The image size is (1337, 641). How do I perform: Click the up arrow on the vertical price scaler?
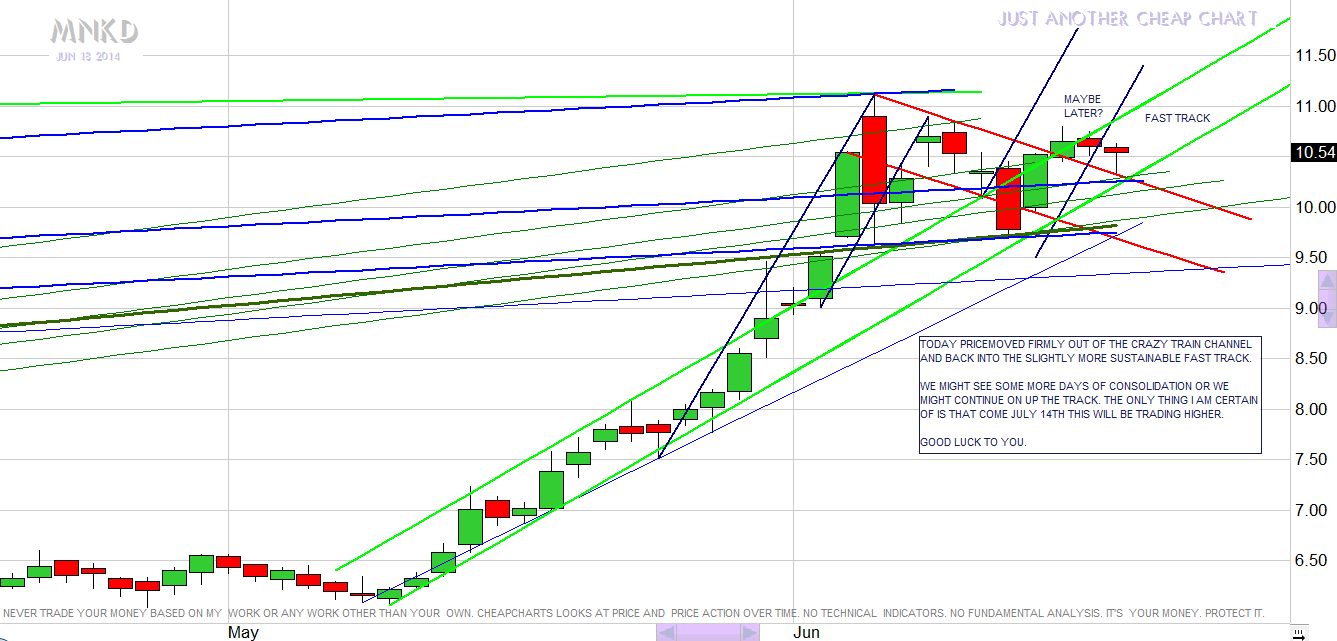(x=1328, y=281)
